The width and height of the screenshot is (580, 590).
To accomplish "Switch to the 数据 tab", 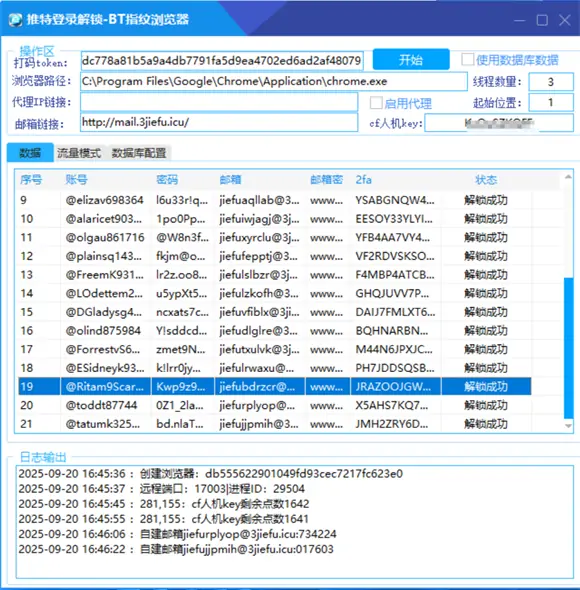I will [30, 153].
